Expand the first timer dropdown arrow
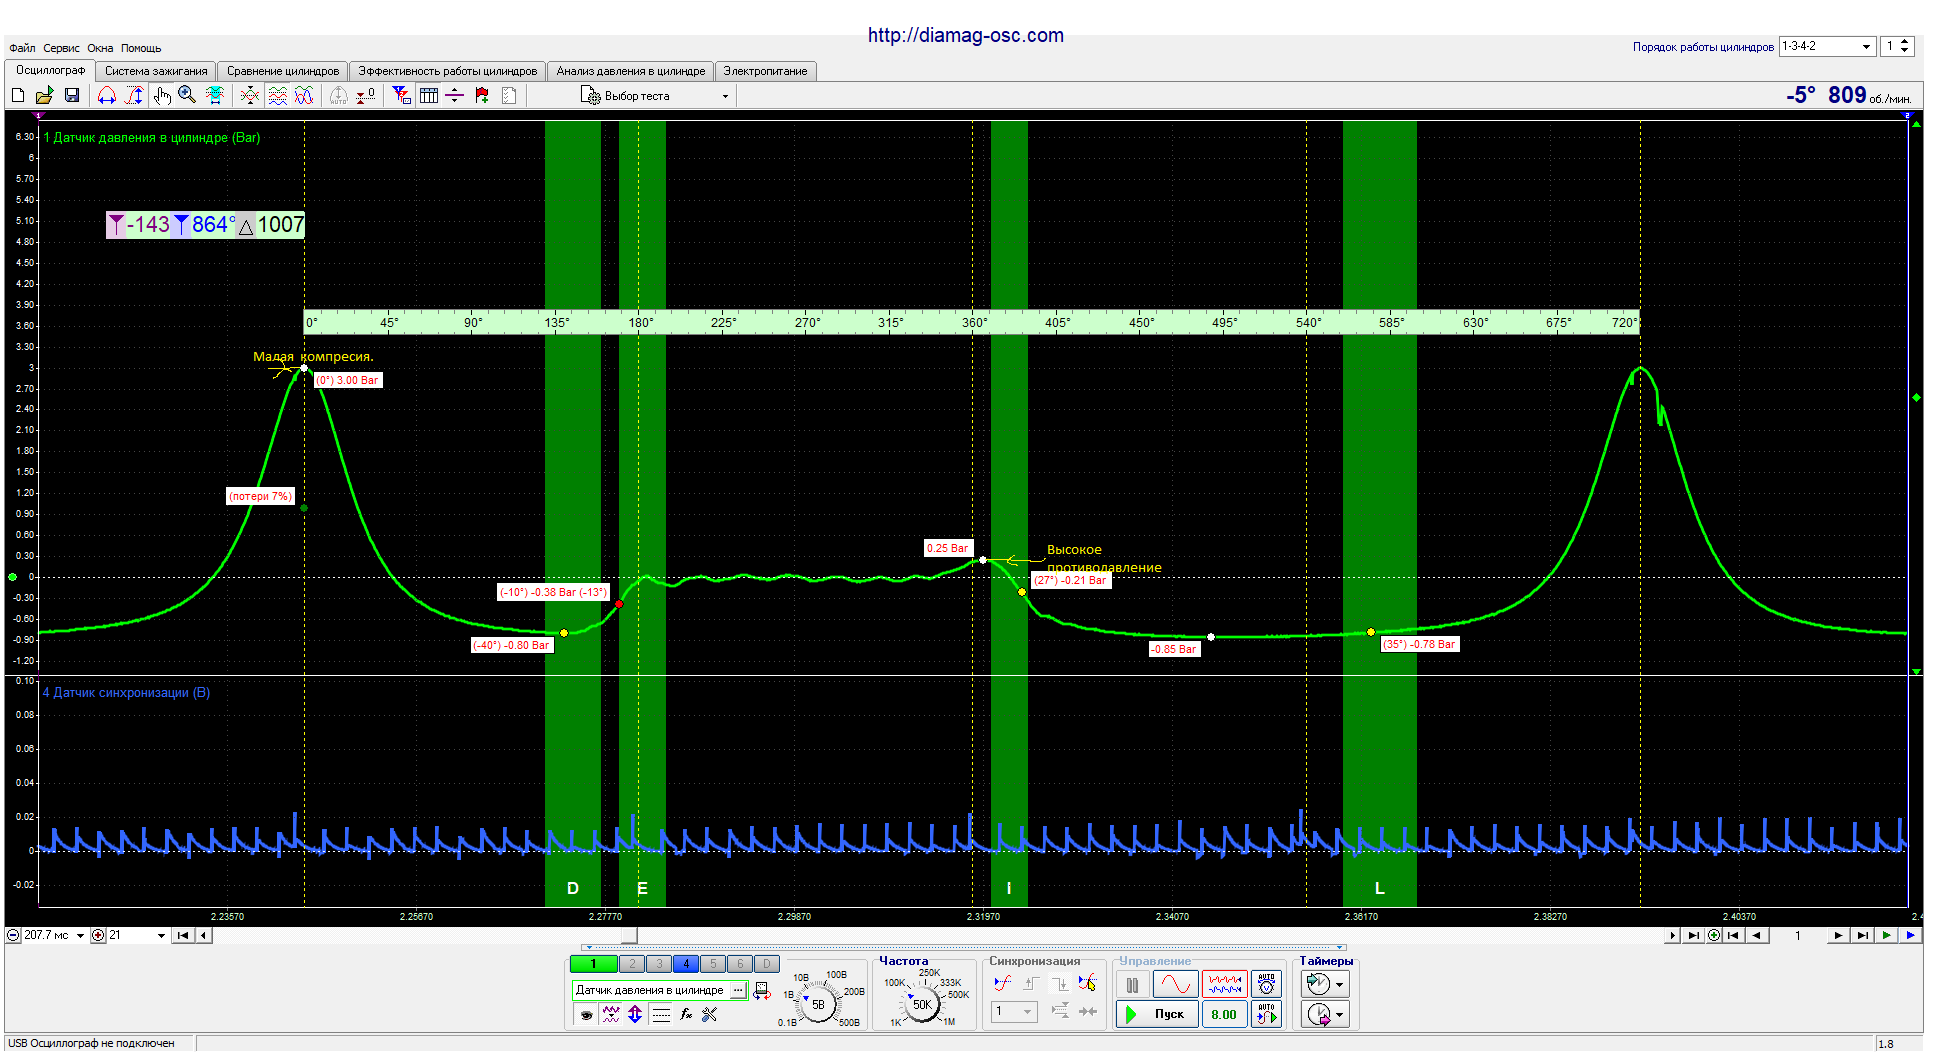 click(1340, 985)
